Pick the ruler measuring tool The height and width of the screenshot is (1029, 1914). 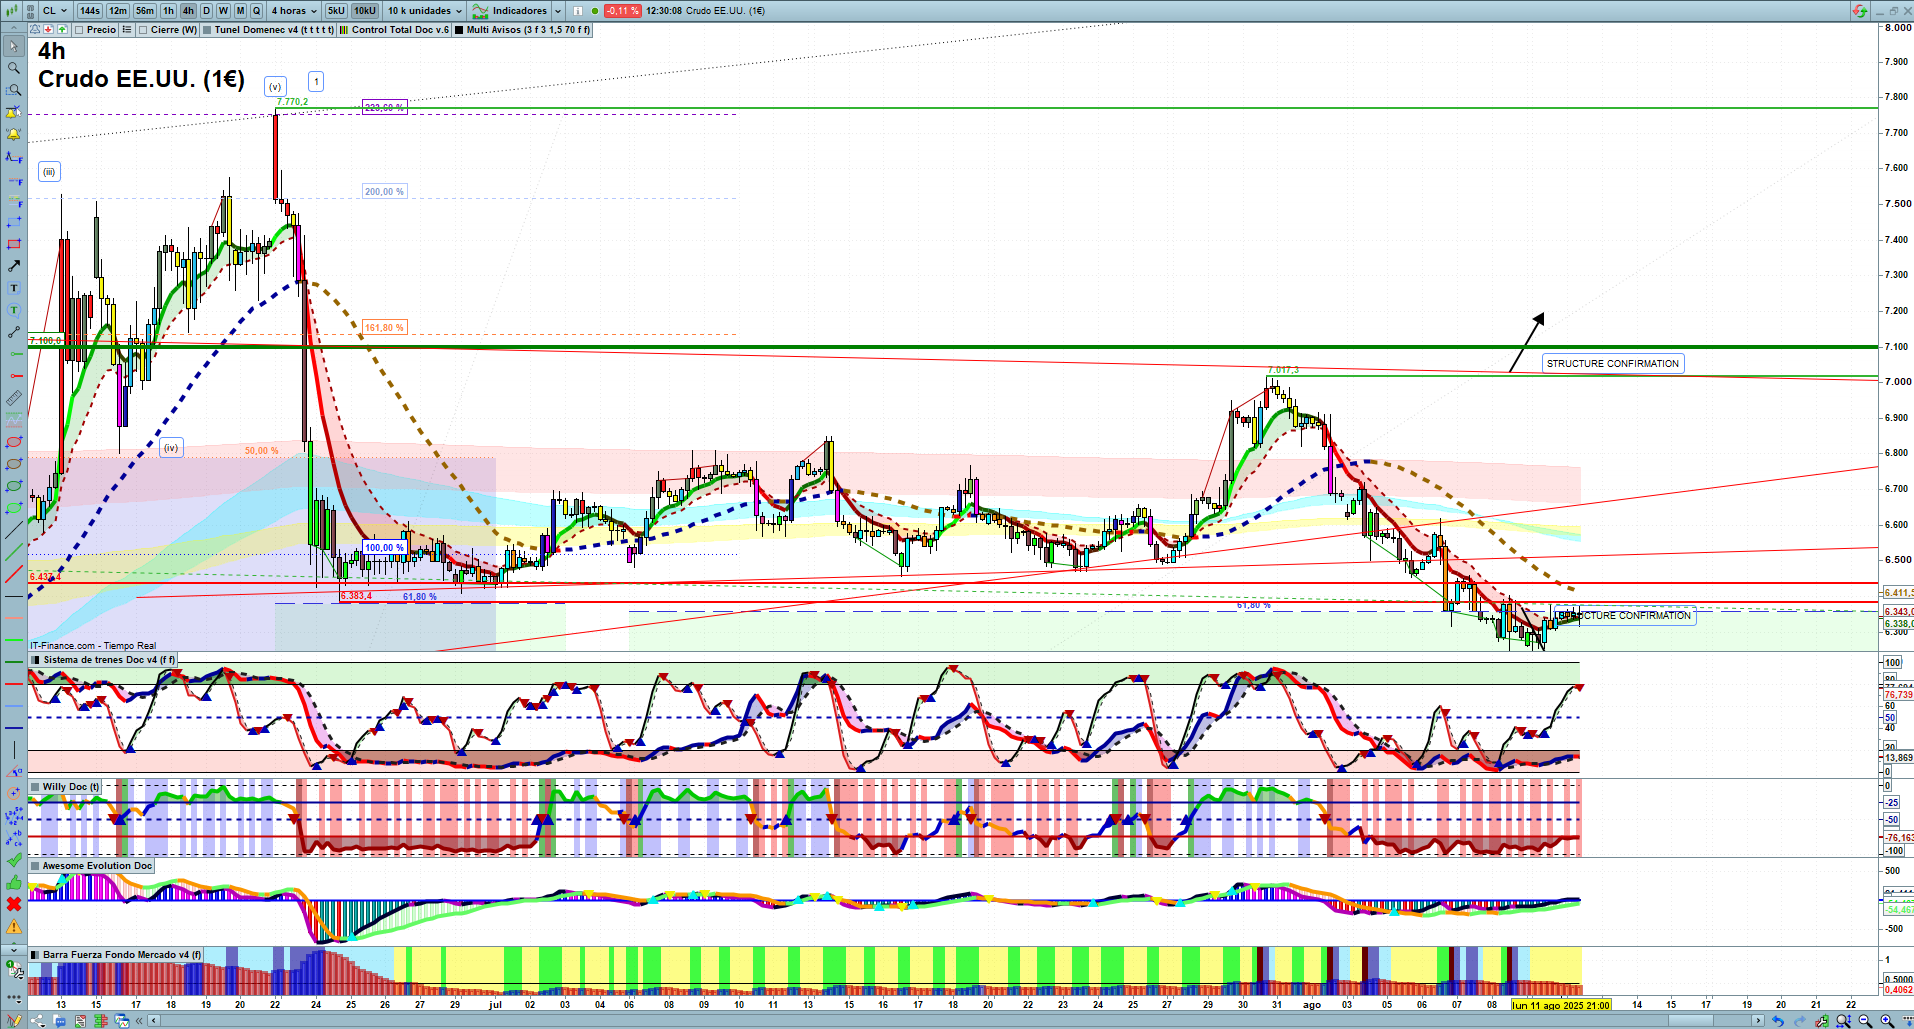pyautogui.click(x=14, y=398)
